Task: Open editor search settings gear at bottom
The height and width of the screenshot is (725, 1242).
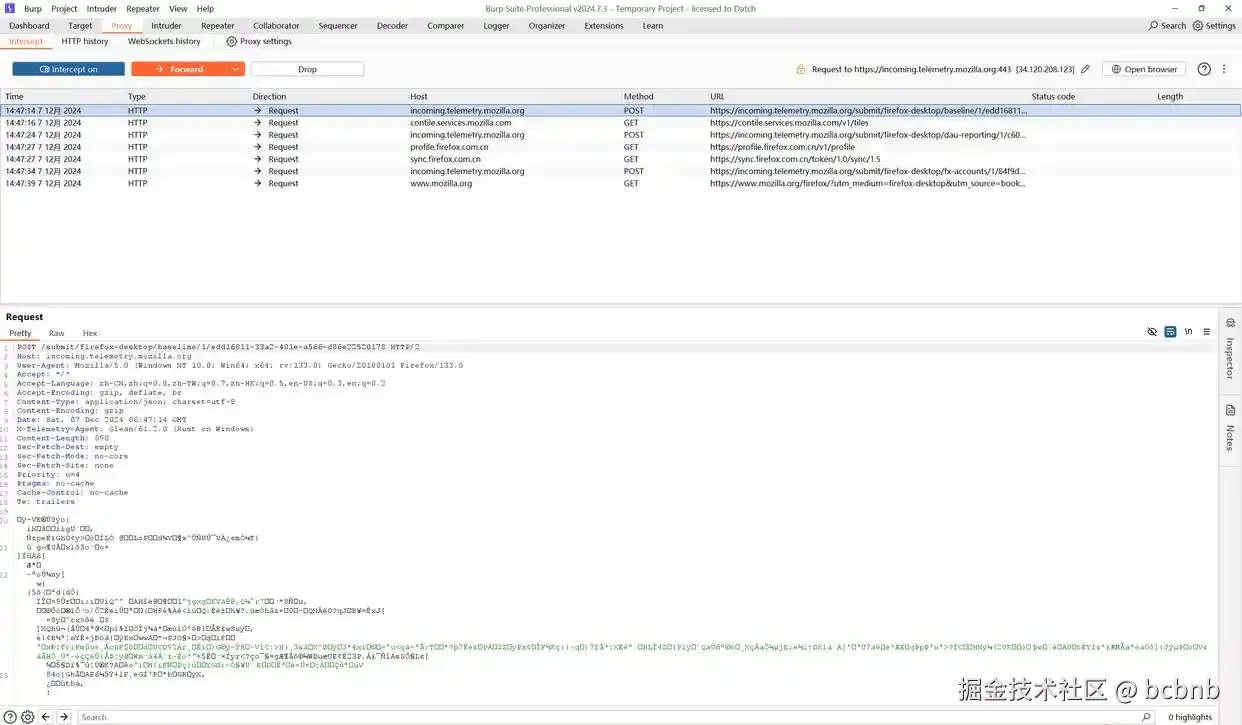Action: 28,717
